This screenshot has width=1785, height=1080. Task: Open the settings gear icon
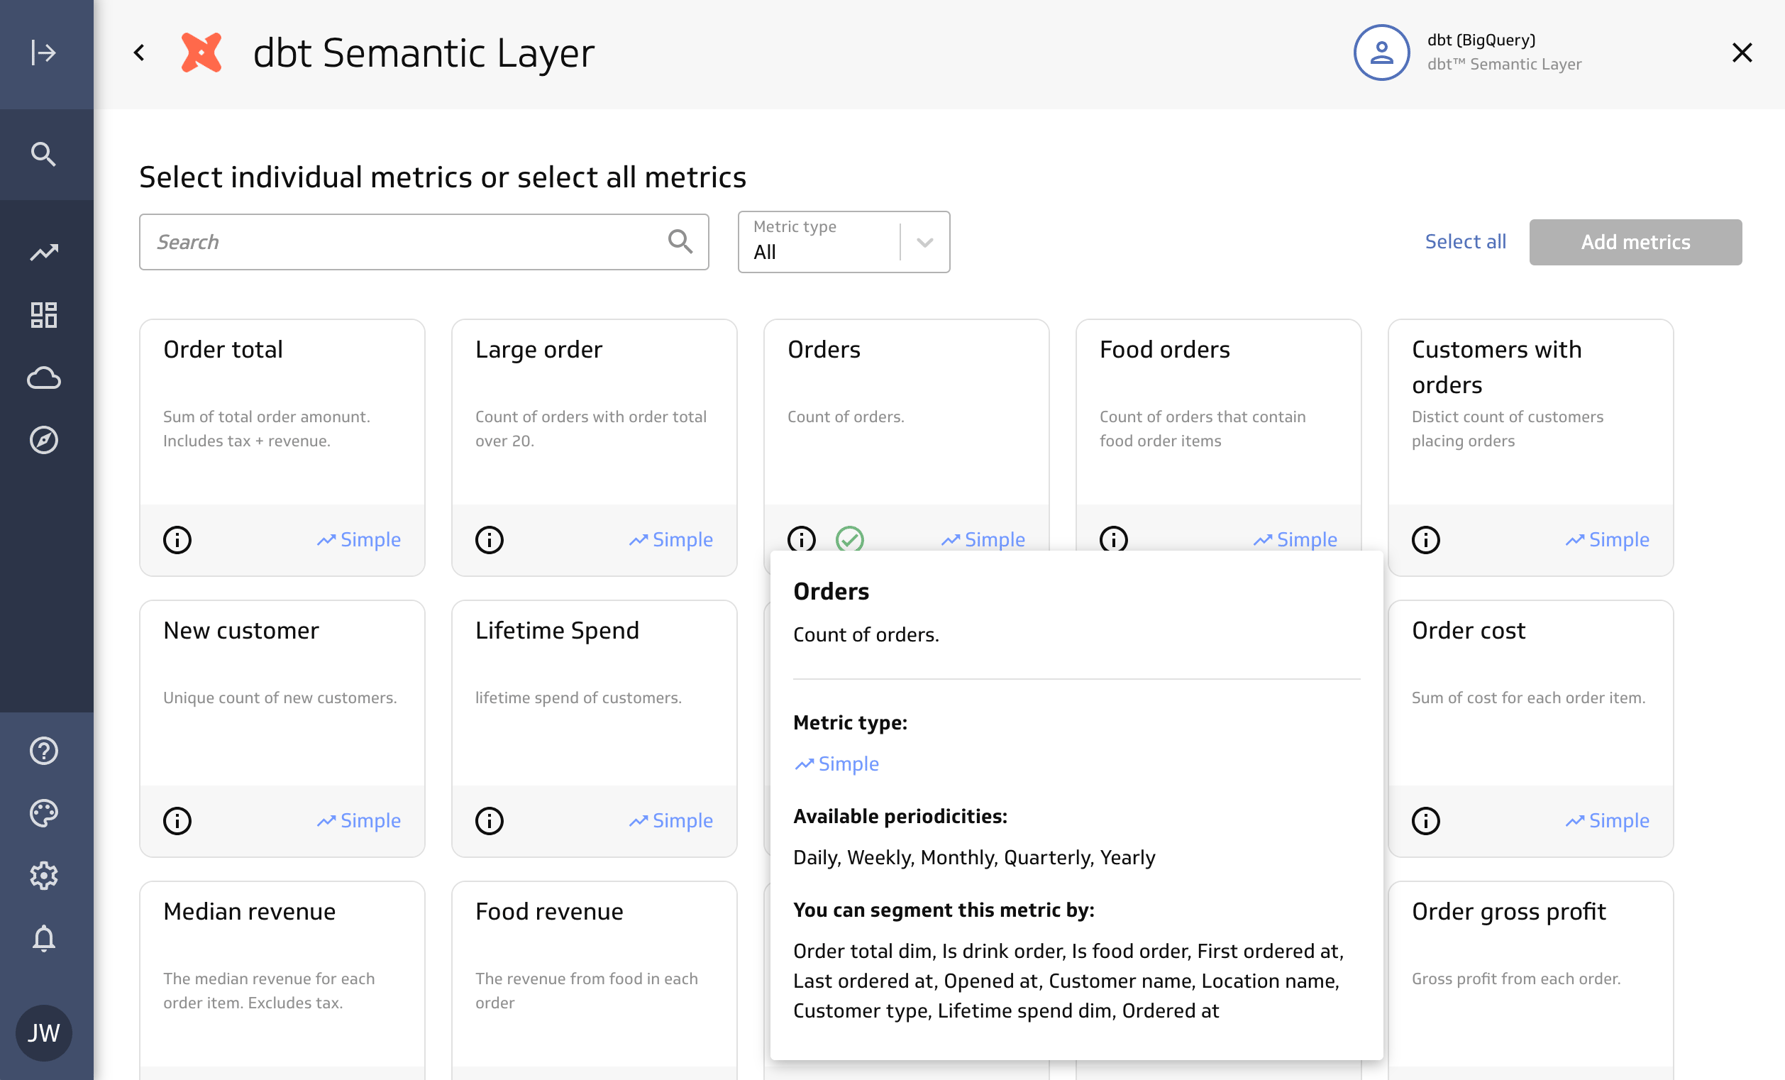pos(44,876)
